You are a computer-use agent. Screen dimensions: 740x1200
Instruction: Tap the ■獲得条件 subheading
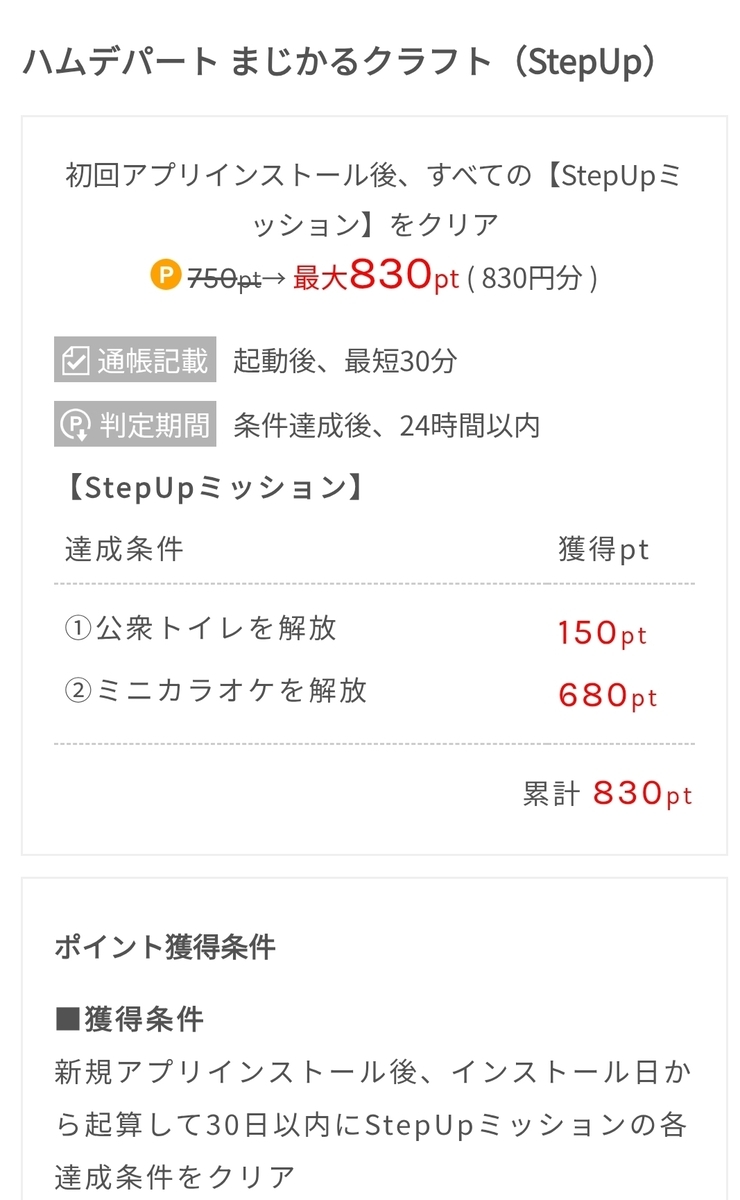click(129, 1019)
